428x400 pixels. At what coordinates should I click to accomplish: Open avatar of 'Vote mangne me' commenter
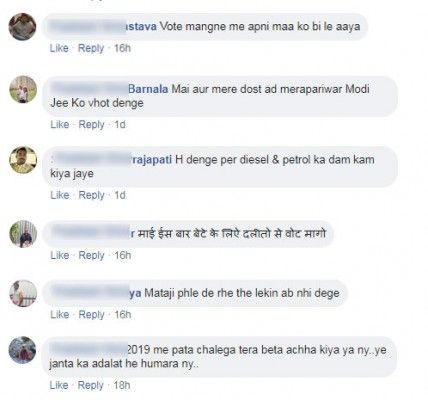[x=22, y=27]
